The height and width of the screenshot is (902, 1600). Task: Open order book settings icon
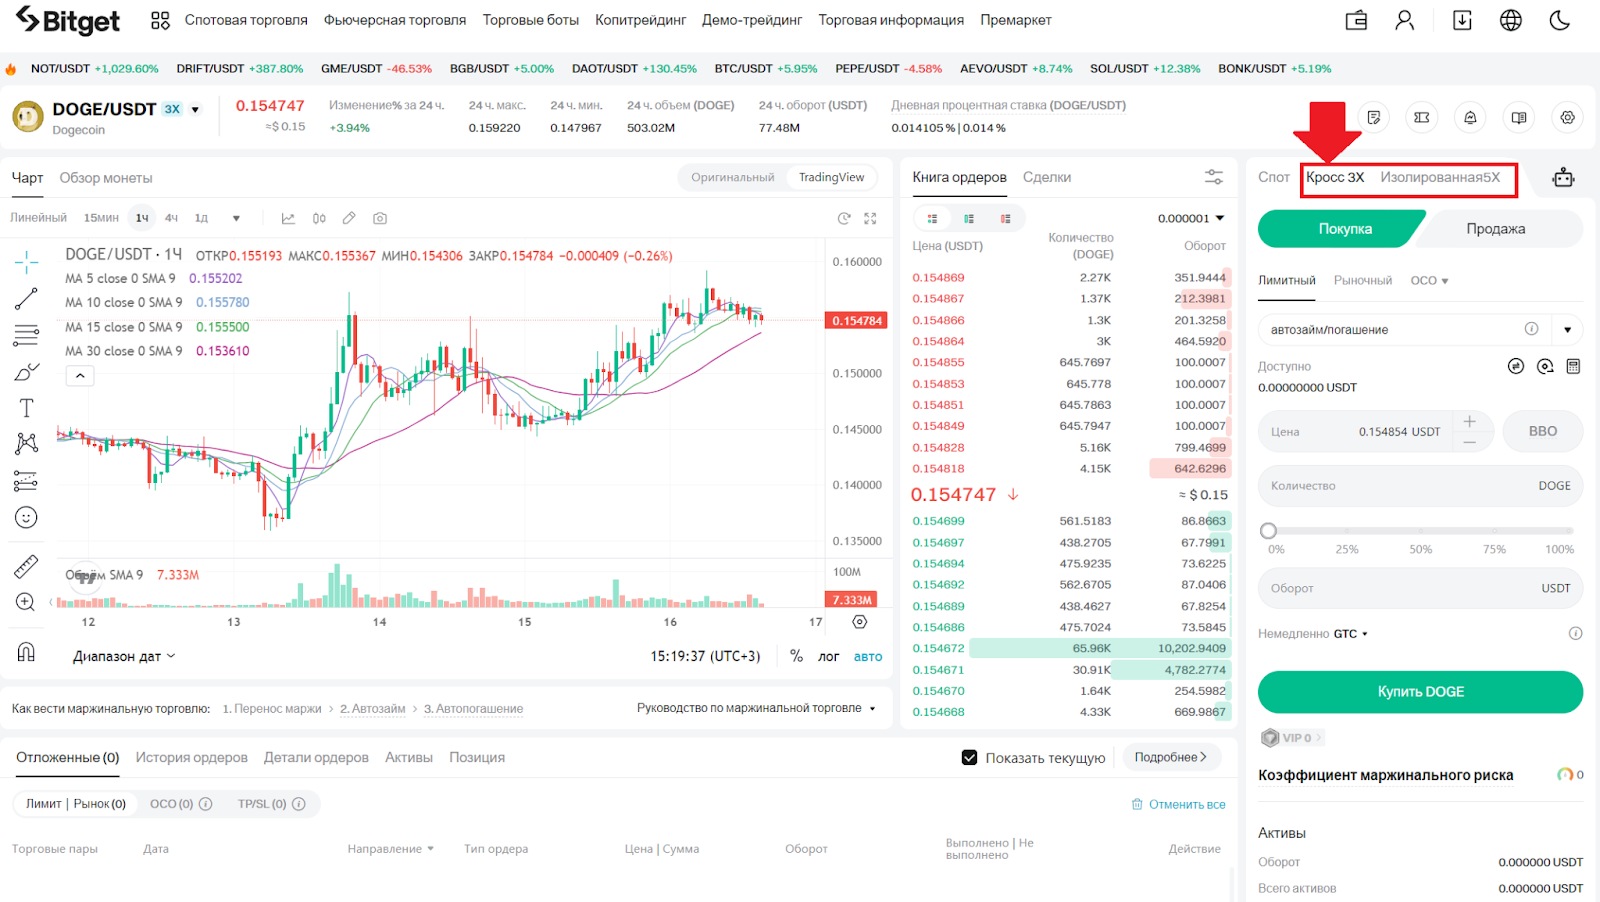tap(1213, 177)
